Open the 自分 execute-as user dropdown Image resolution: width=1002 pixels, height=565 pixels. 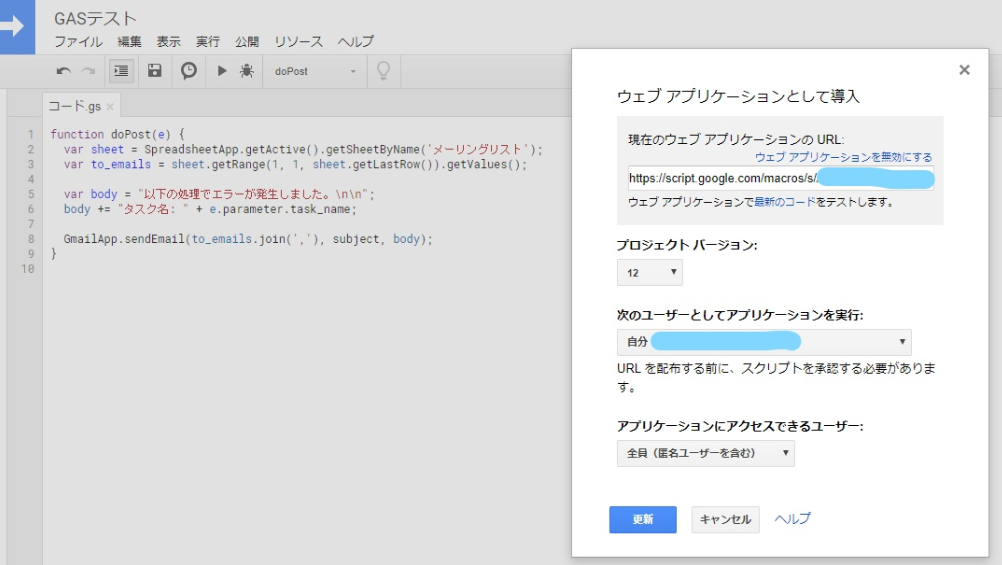click(764, 342)
